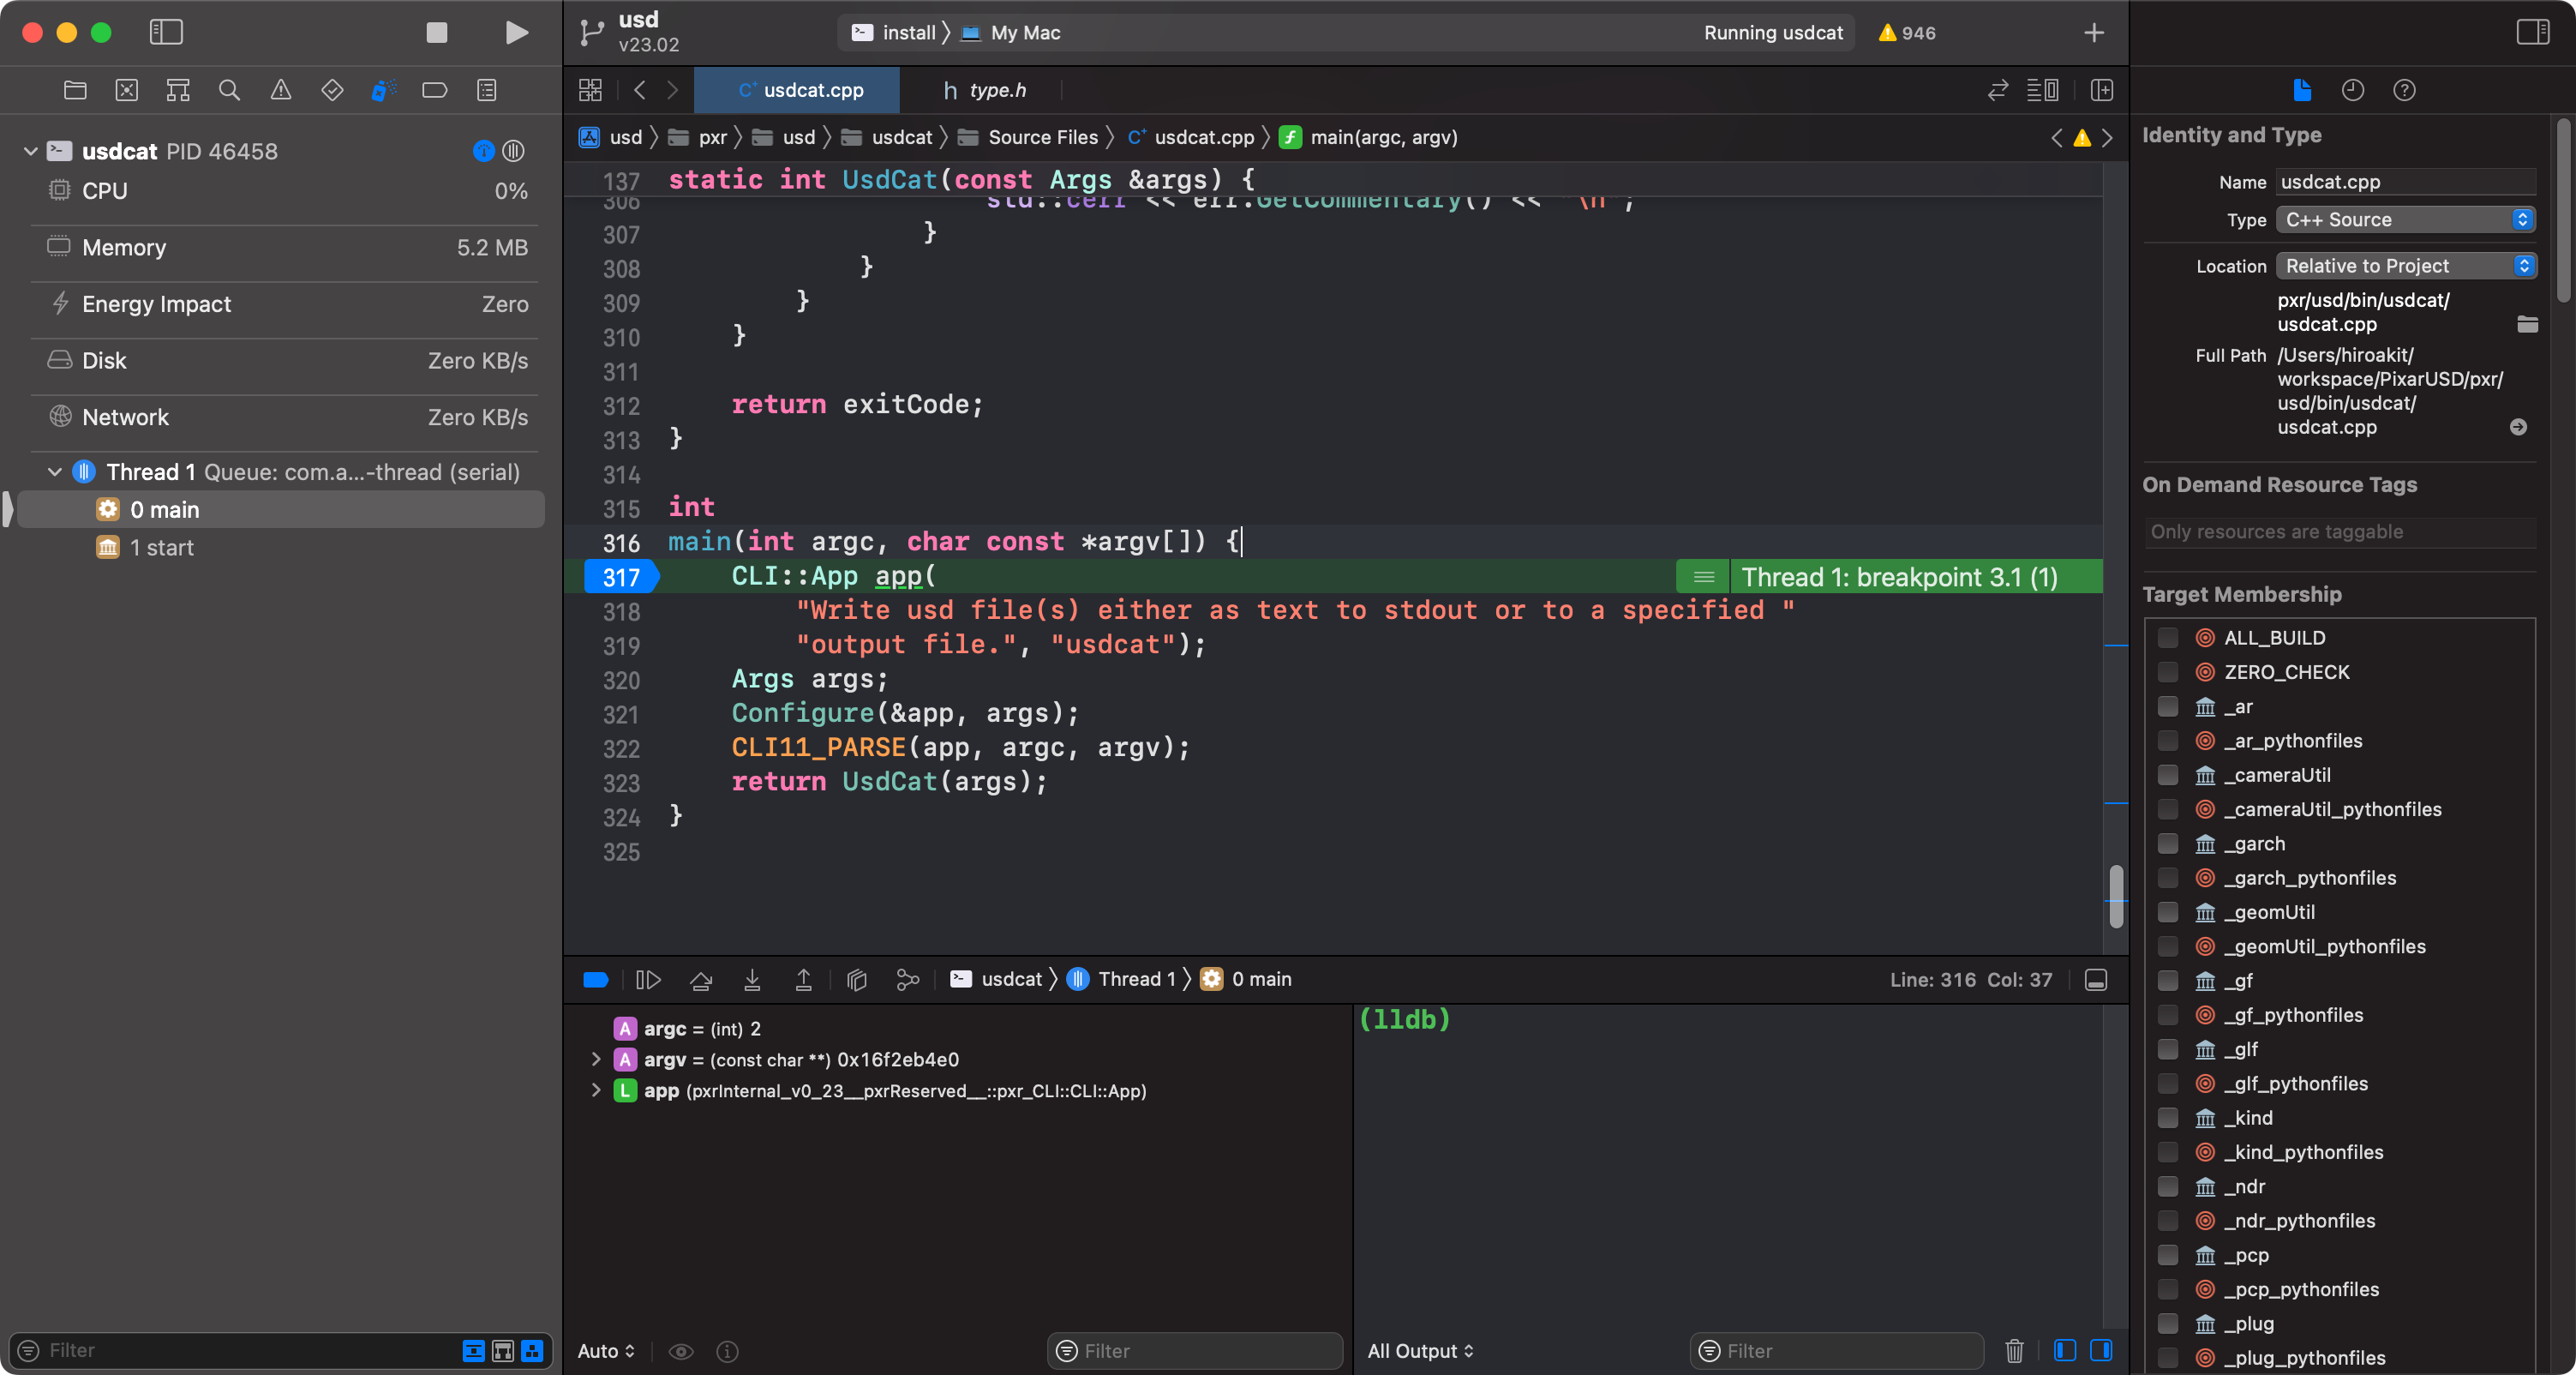Click the Continue program execution button
The image size is (2576, 1375).
pos(648,980)
